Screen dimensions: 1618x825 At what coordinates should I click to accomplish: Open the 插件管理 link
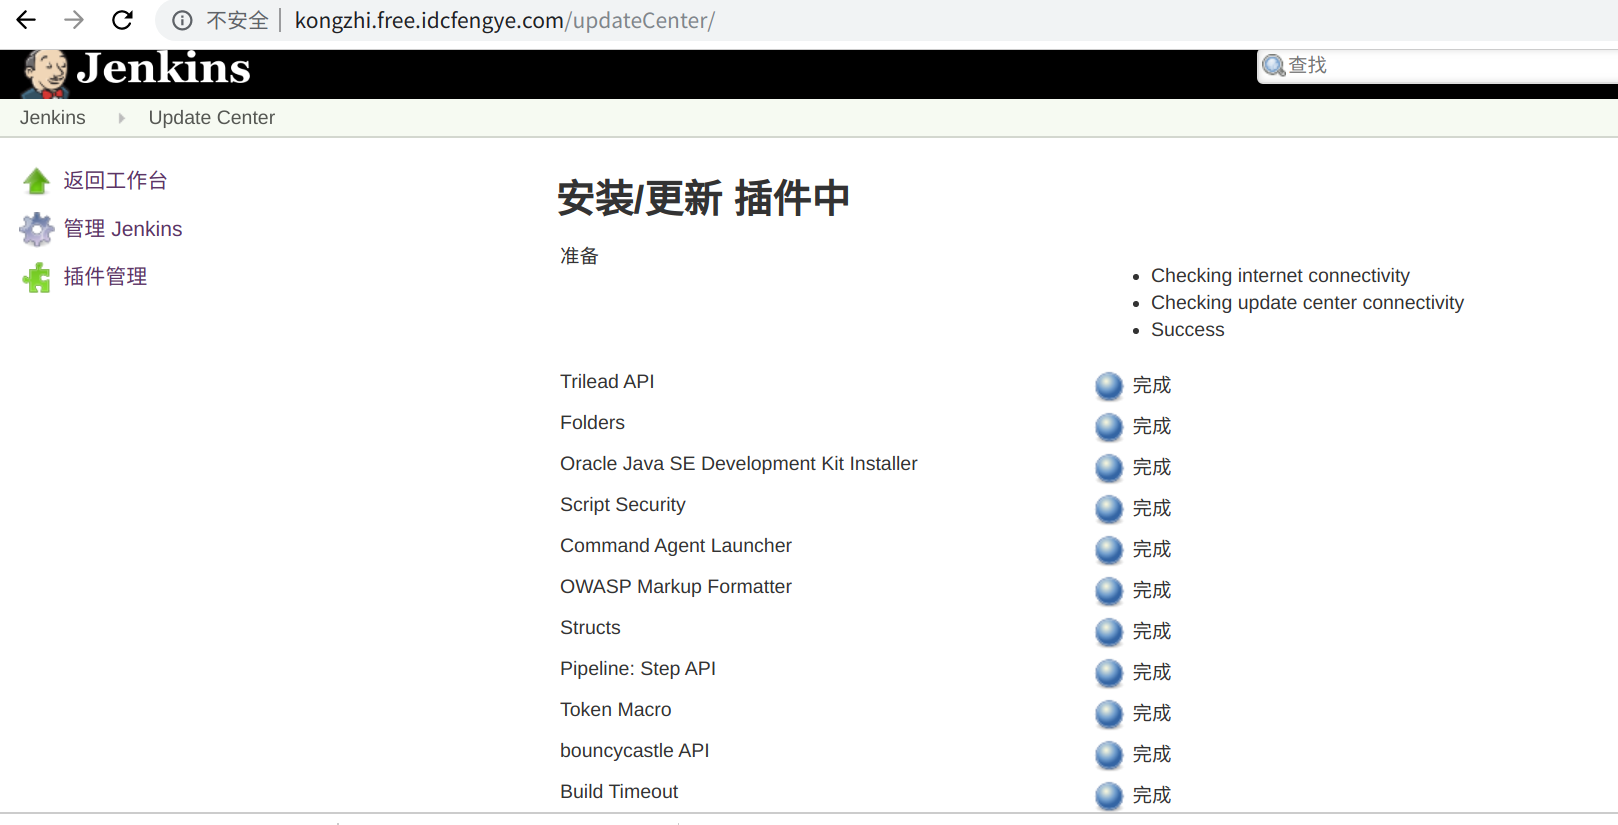coord(105,277)
